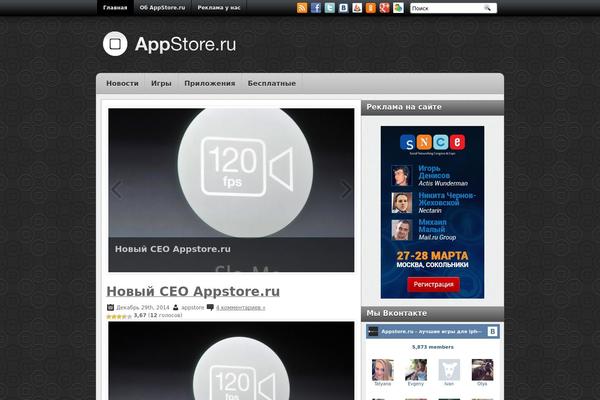Select Игры in category menu
The image size is (600, 400).
click(161, 83)
